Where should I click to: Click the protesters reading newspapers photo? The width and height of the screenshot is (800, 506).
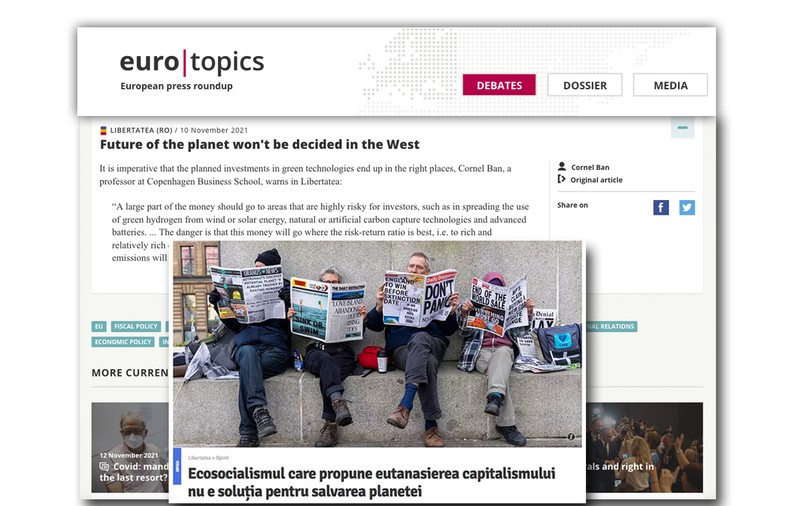pyautogui.click(x=377, y=344)
